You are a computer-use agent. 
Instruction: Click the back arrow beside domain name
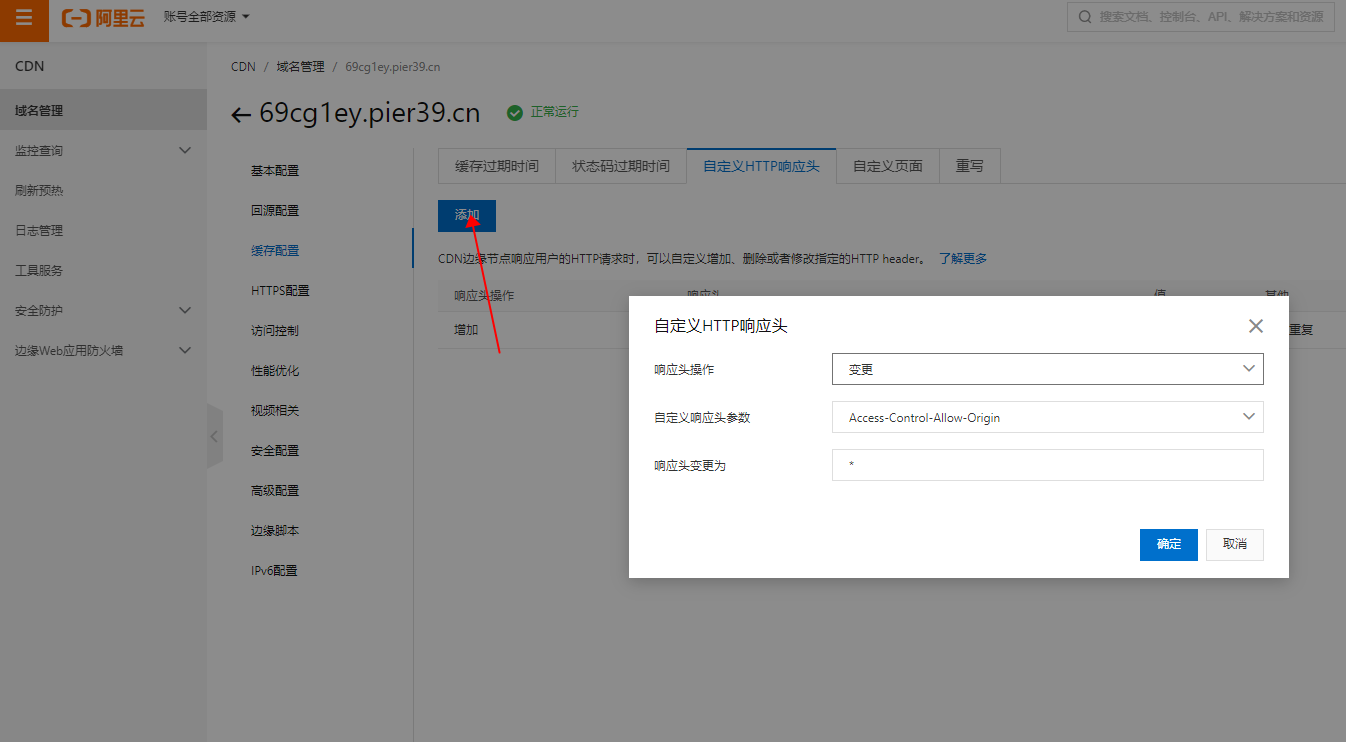[240, 115]
